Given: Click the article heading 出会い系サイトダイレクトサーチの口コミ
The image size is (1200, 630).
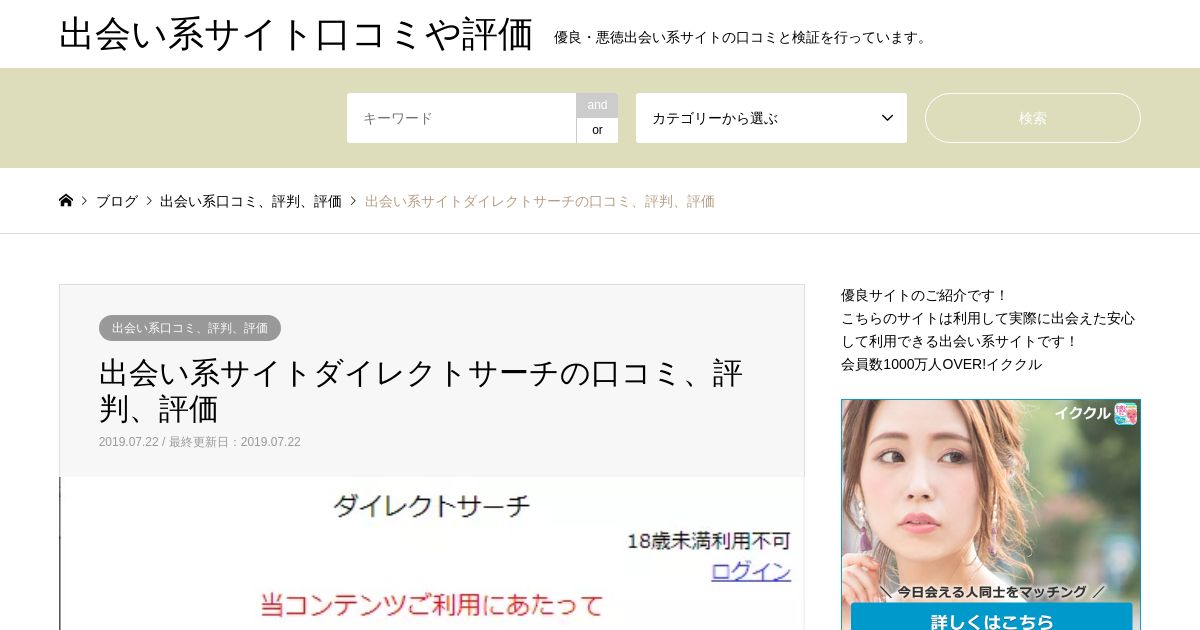Looking at the screenshot, I should tap(421, 391).
